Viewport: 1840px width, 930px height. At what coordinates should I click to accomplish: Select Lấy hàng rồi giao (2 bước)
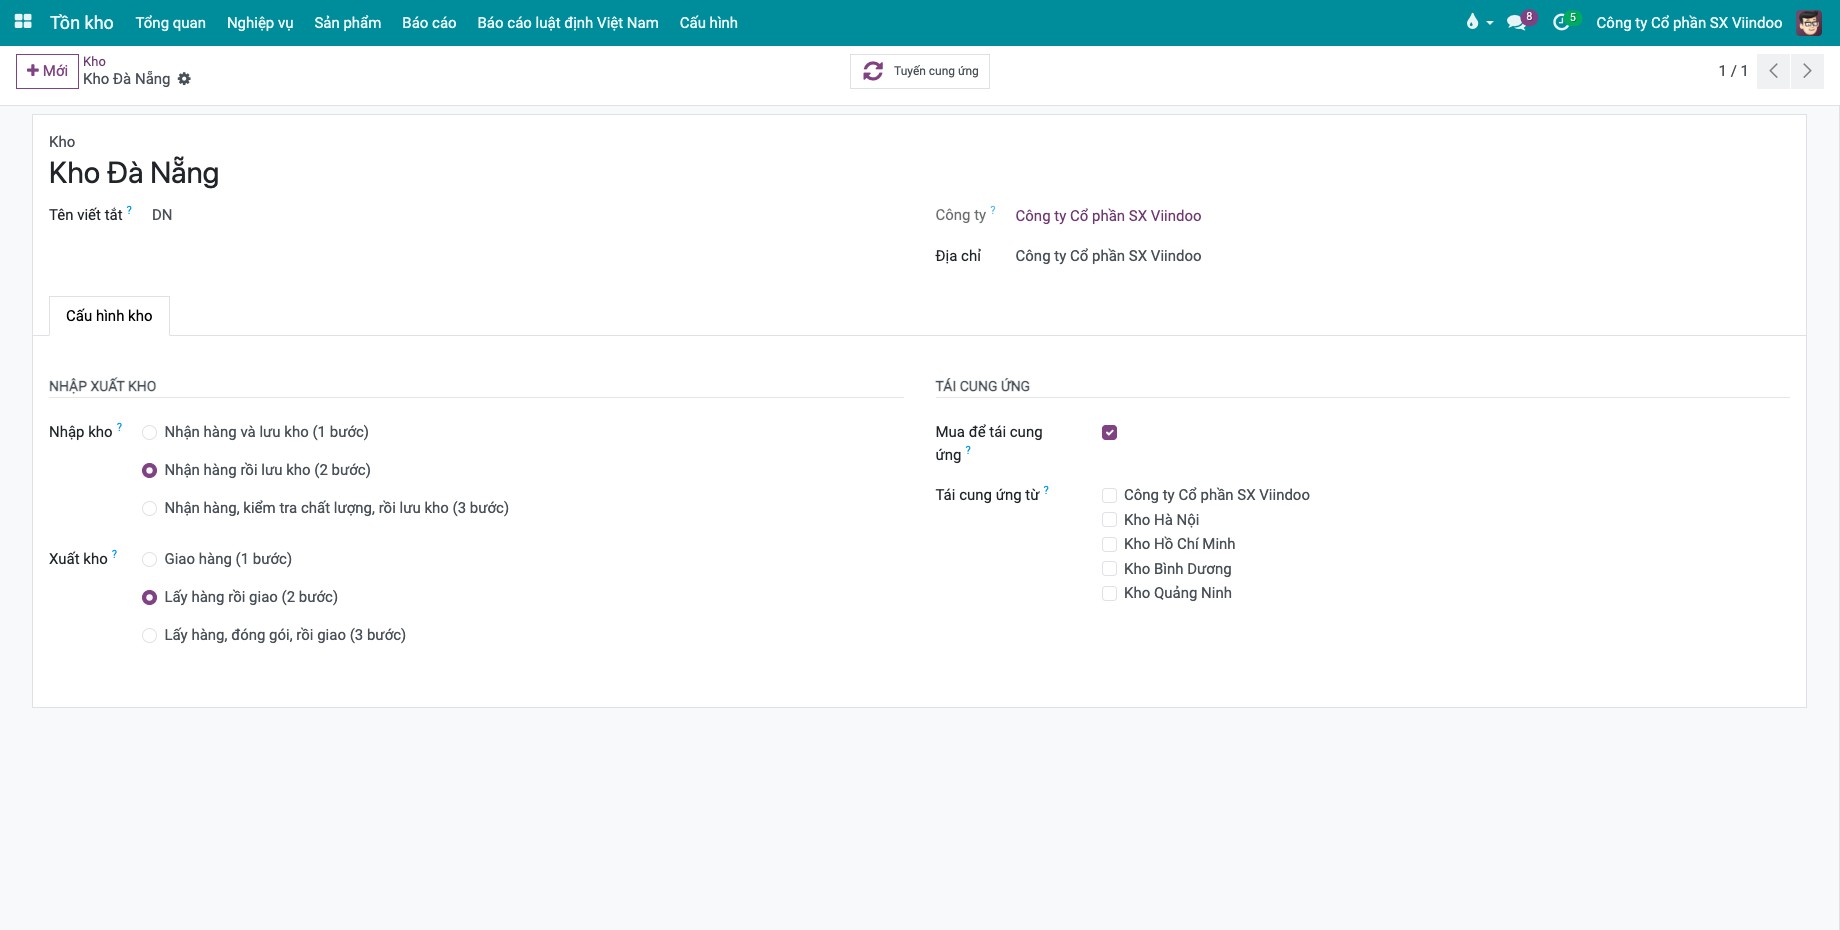click(149, 597)
